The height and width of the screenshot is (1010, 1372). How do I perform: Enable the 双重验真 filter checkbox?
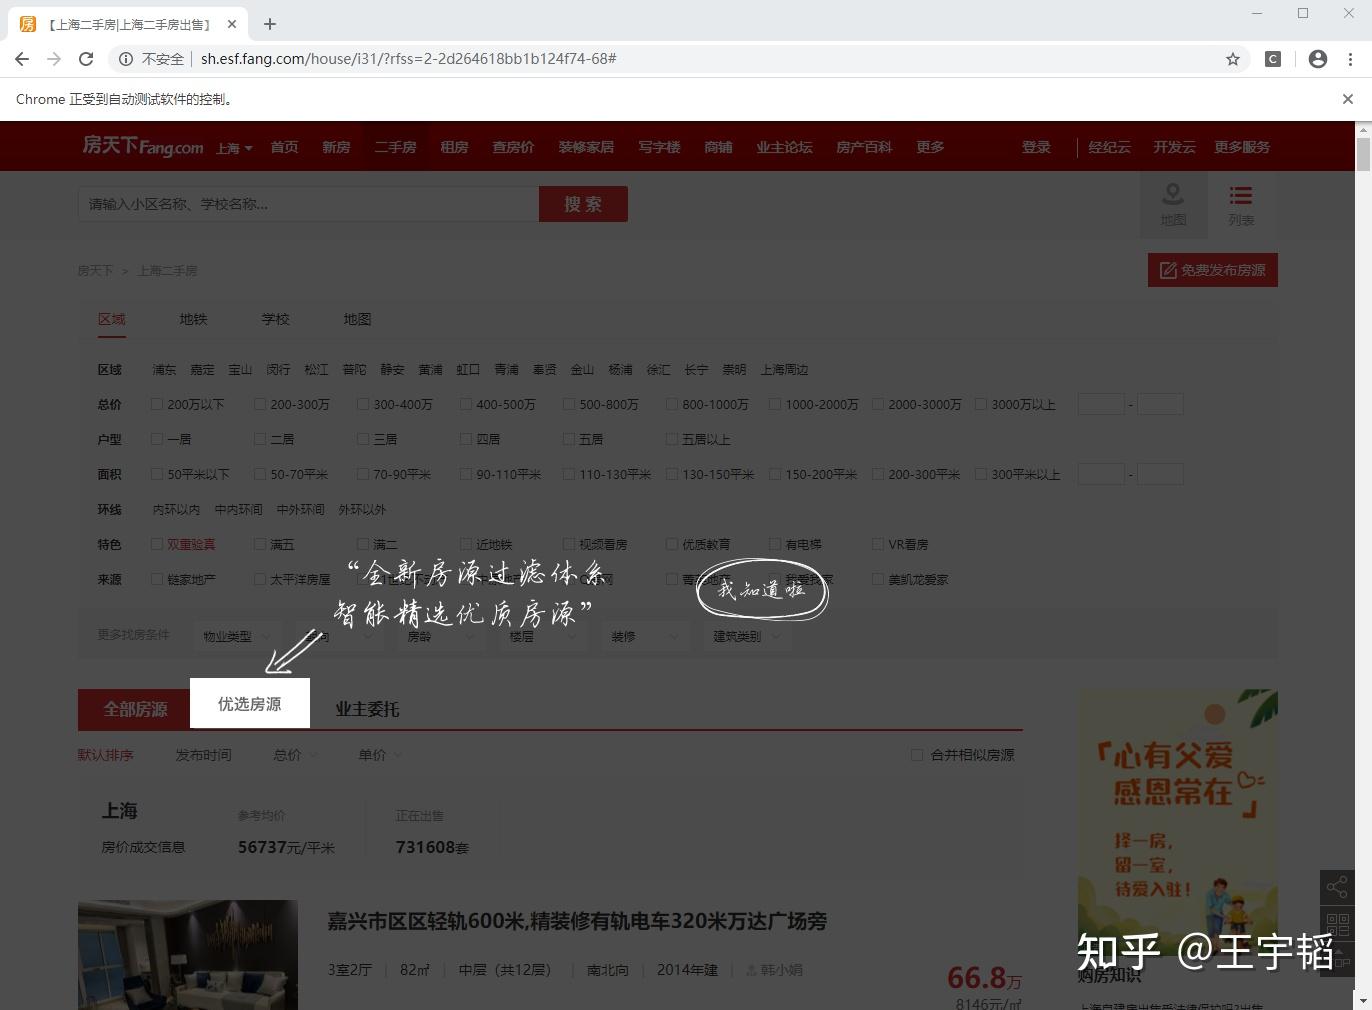157,544
